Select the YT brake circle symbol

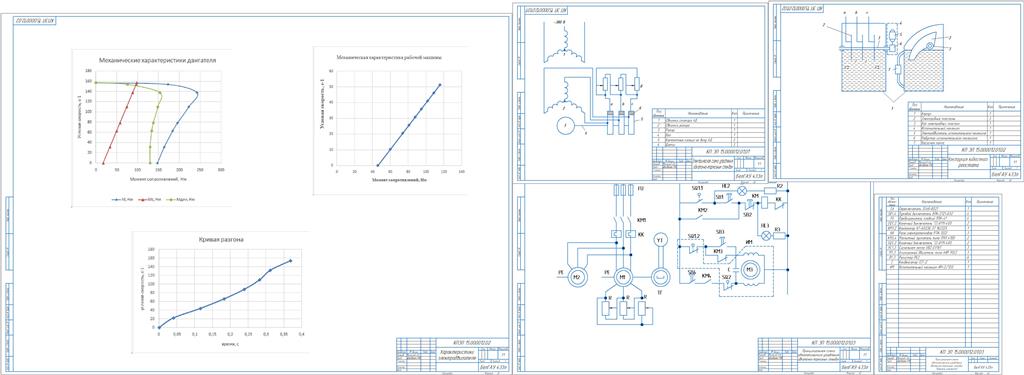(660, 240)
